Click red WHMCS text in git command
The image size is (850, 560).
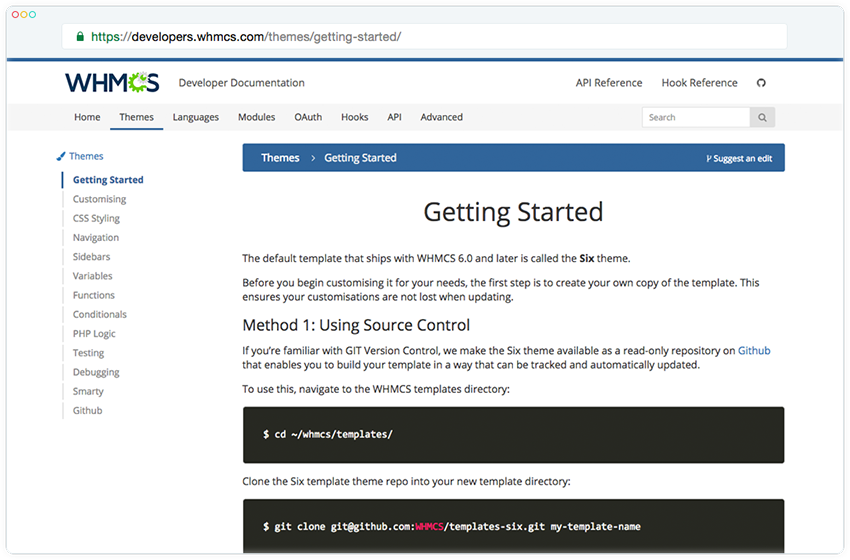click(429, 527)
